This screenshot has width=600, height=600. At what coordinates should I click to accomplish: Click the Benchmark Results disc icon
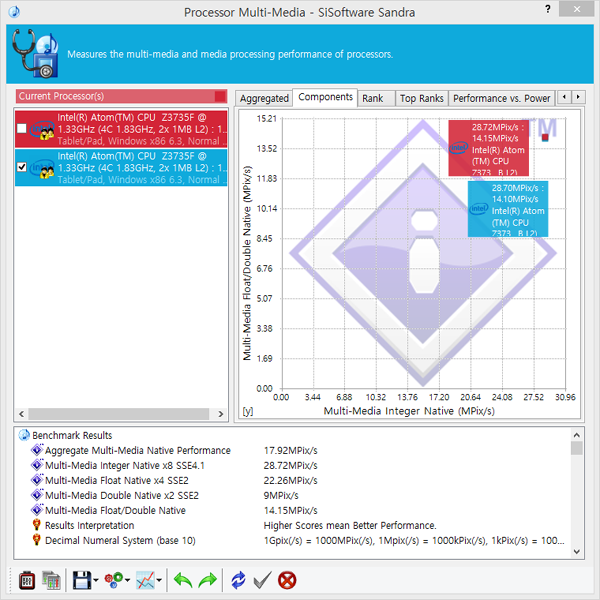coord(24,435)
